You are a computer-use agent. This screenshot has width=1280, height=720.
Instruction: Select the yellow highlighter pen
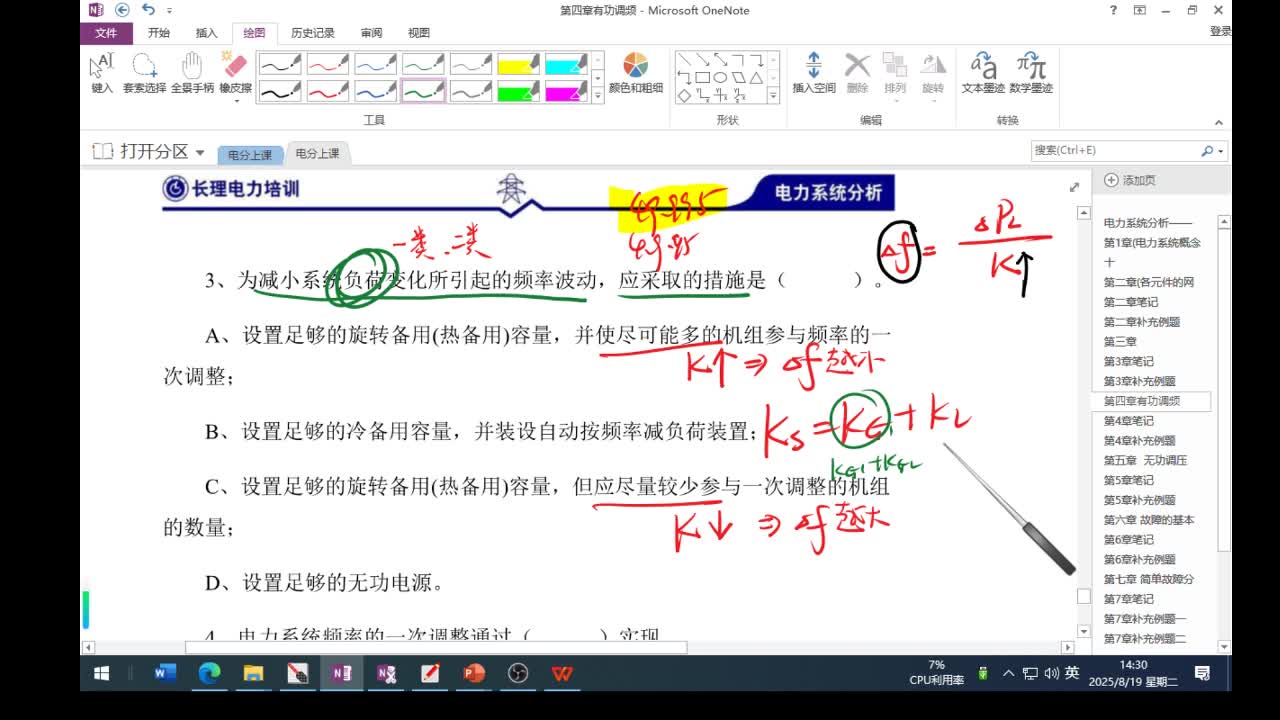click(x=519, y=65)
